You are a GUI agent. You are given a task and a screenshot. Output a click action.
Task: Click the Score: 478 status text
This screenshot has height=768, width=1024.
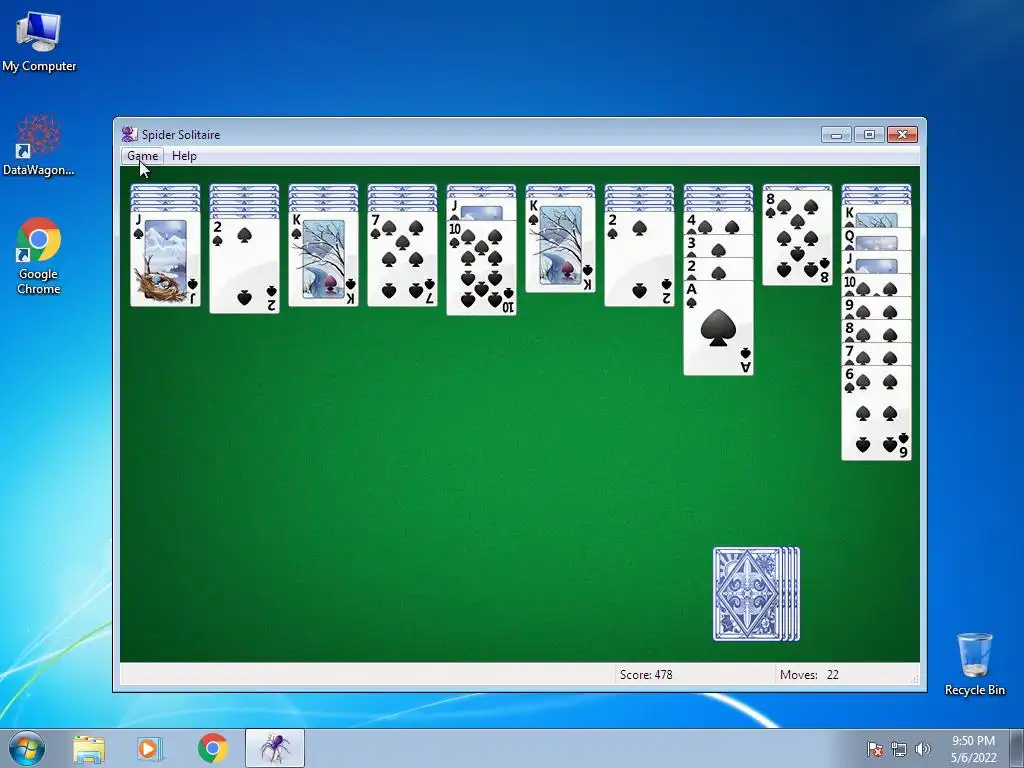(x=646, y=675)
